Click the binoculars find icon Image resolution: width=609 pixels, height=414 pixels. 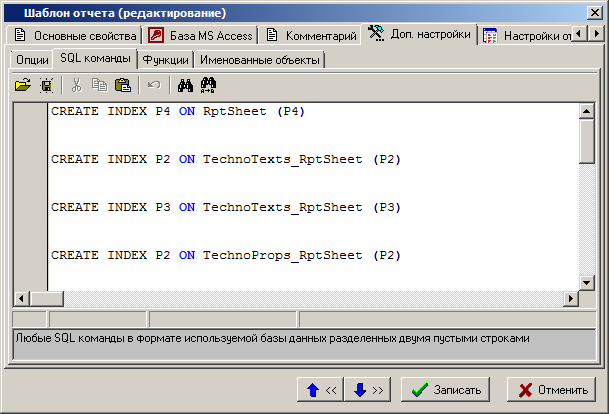pyautogui.click(x=185, y=86)
